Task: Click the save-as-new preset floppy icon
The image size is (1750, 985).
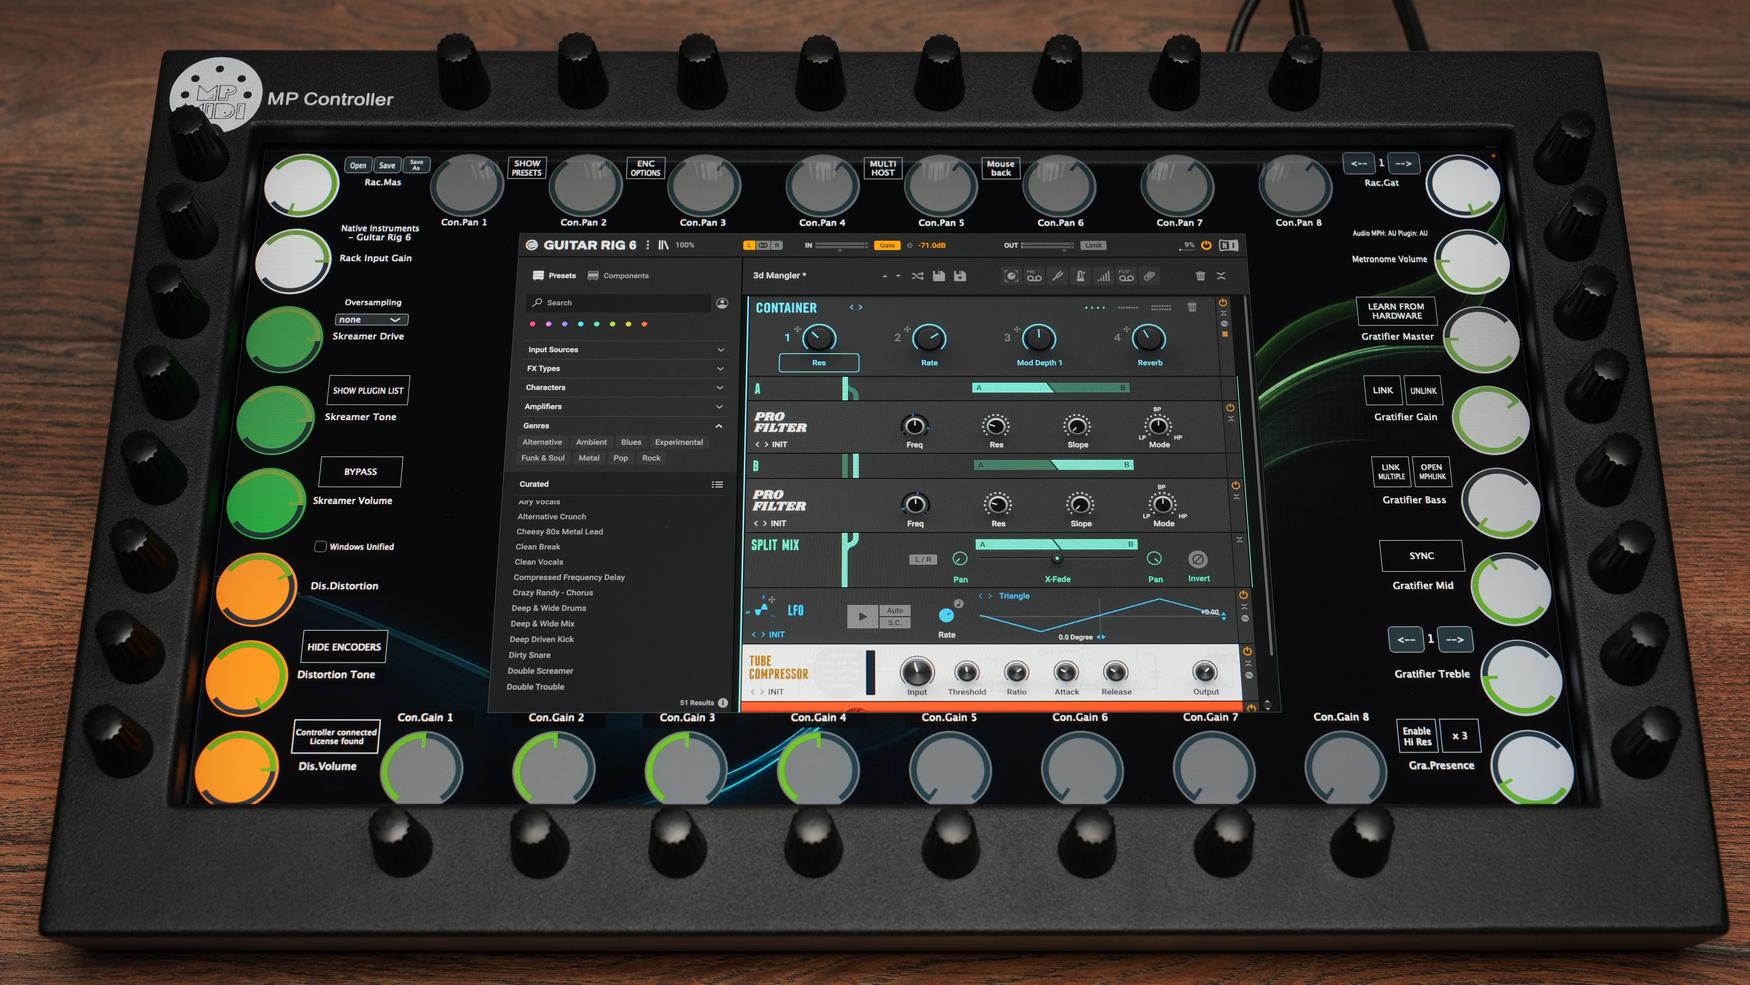Action: 960,276
